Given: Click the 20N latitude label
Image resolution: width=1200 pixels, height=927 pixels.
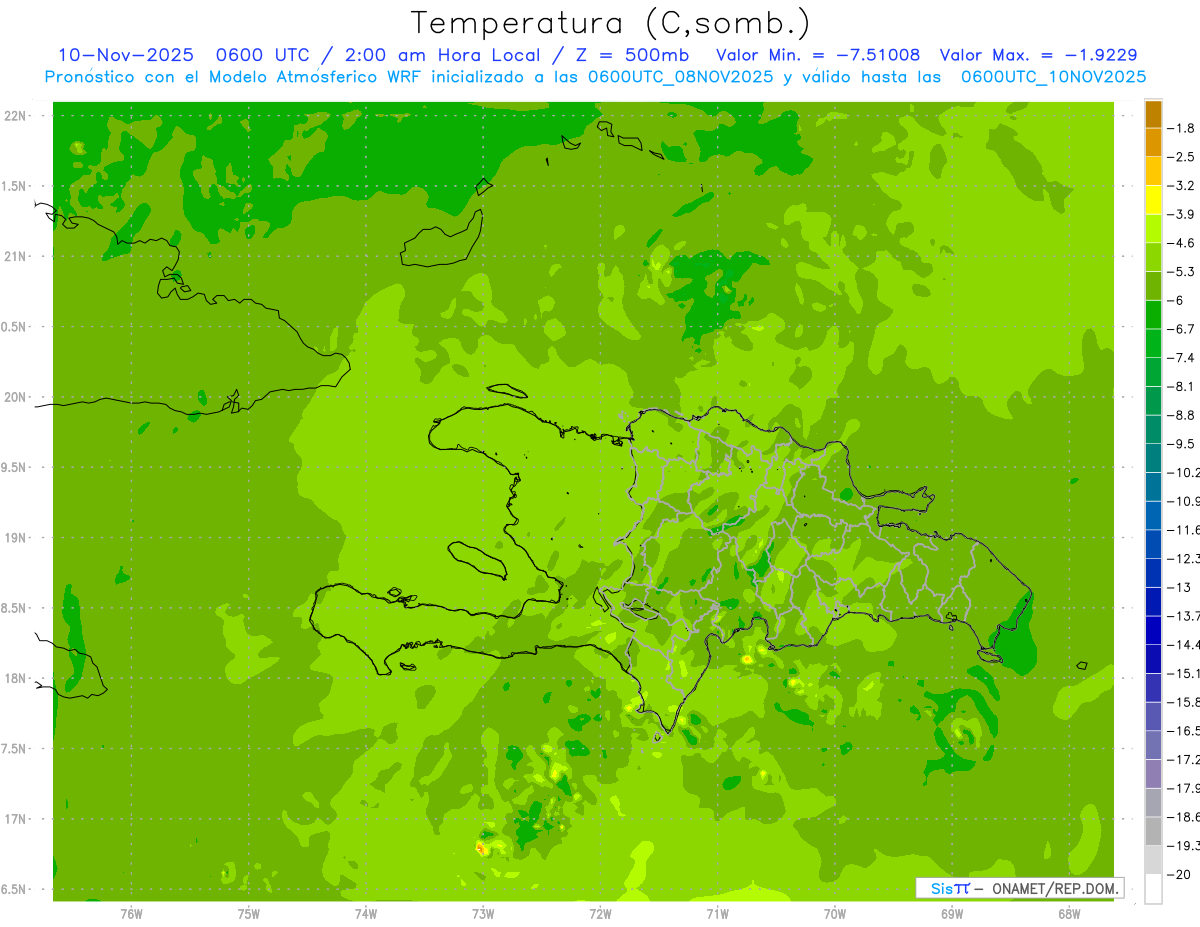Looking at the screenshot, I should [16, 397].
